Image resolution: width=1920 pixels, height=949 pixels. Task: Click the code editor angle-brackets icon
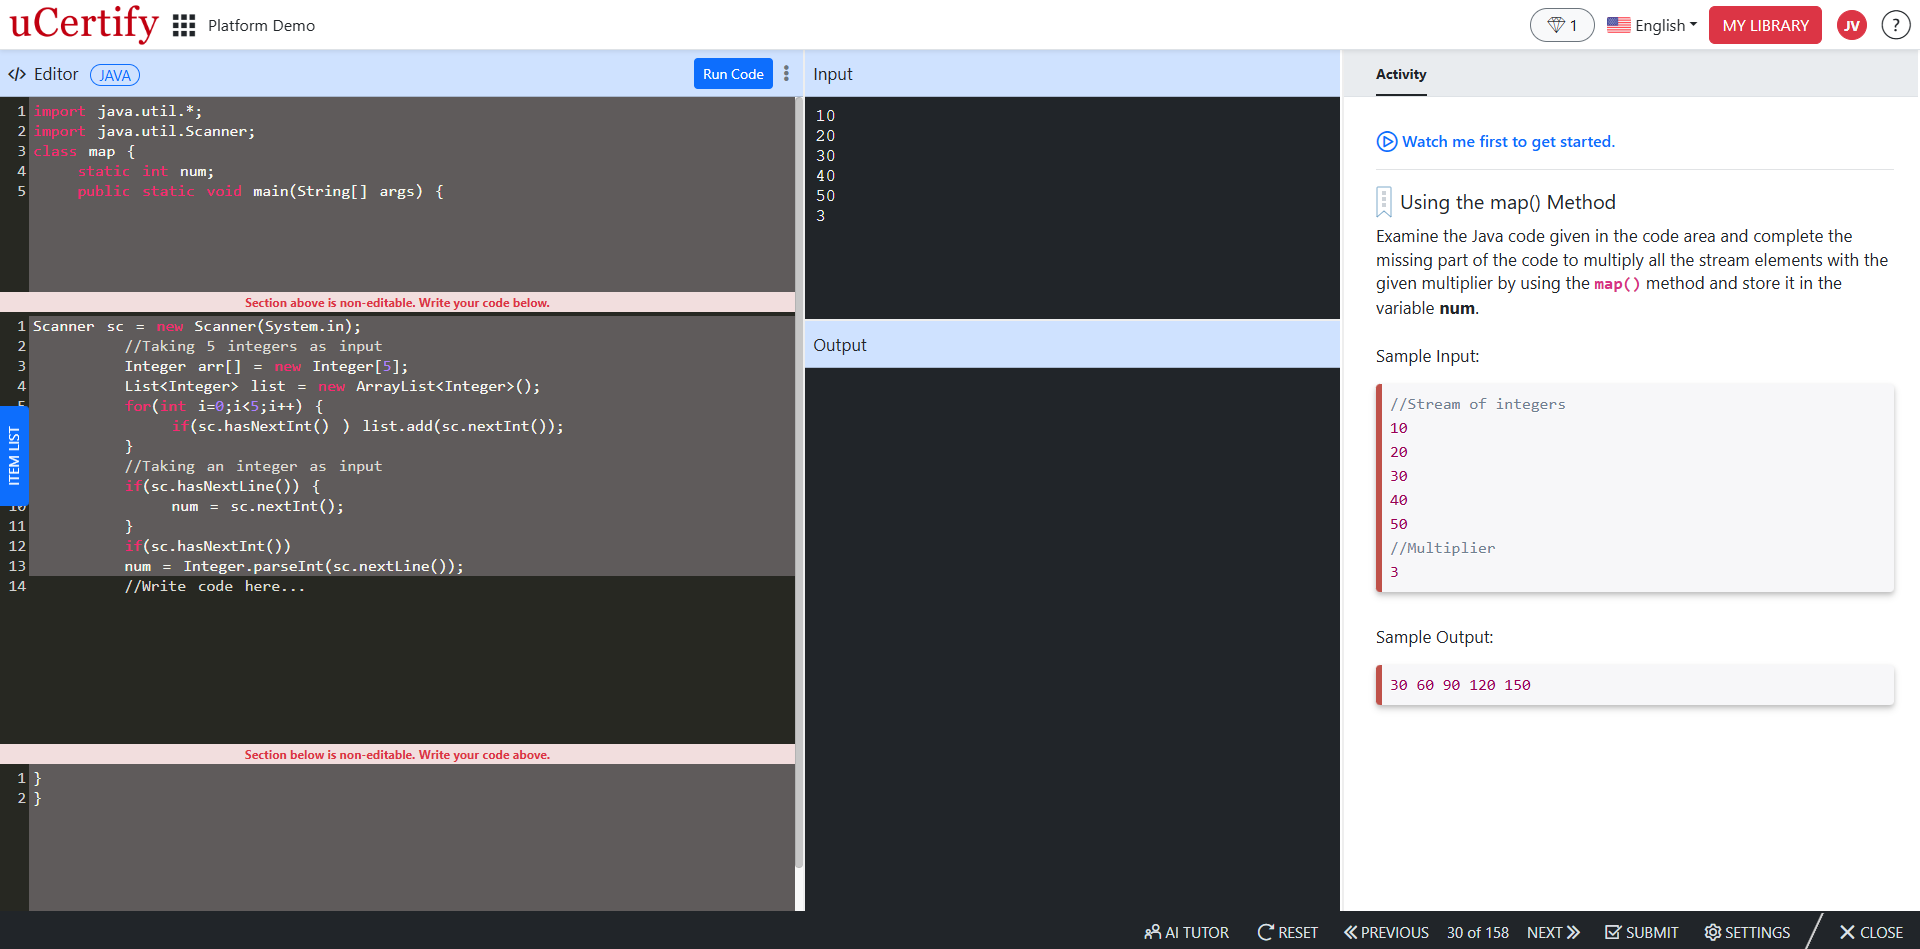pos(17,74)
